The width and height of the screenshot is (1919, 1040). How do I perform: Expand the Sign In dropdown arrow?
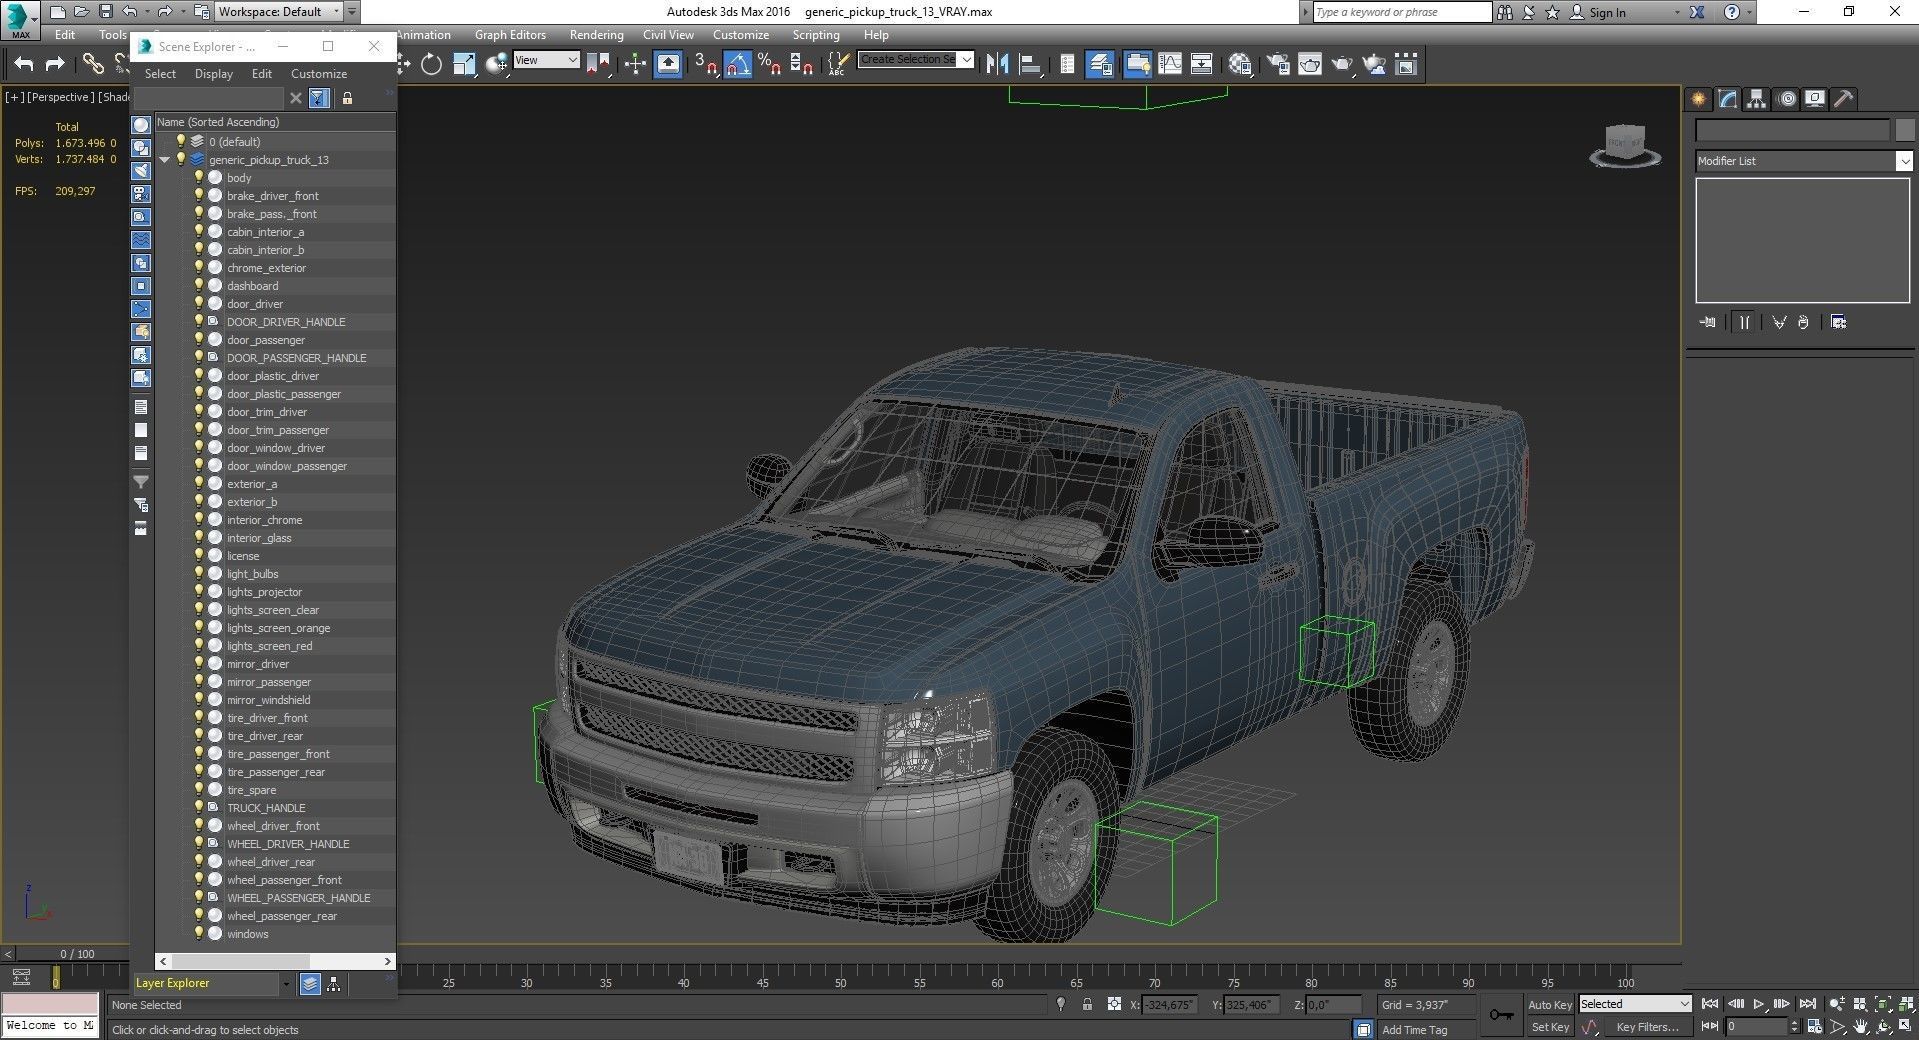pyautogui.click(x=1677, y=13)
